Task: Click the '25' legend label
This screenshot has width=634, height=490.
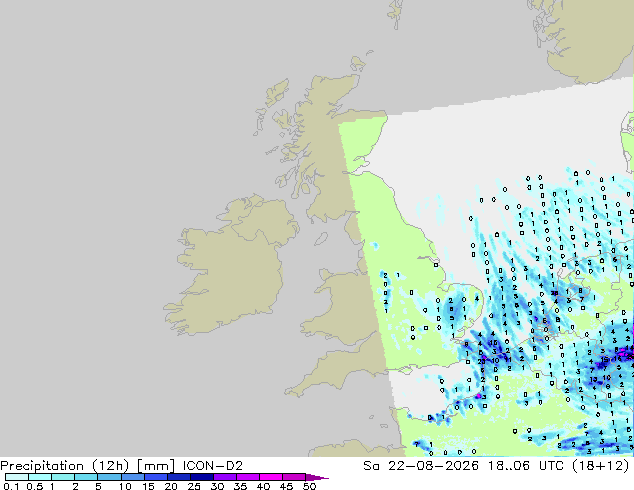Action: coord(194,486)
